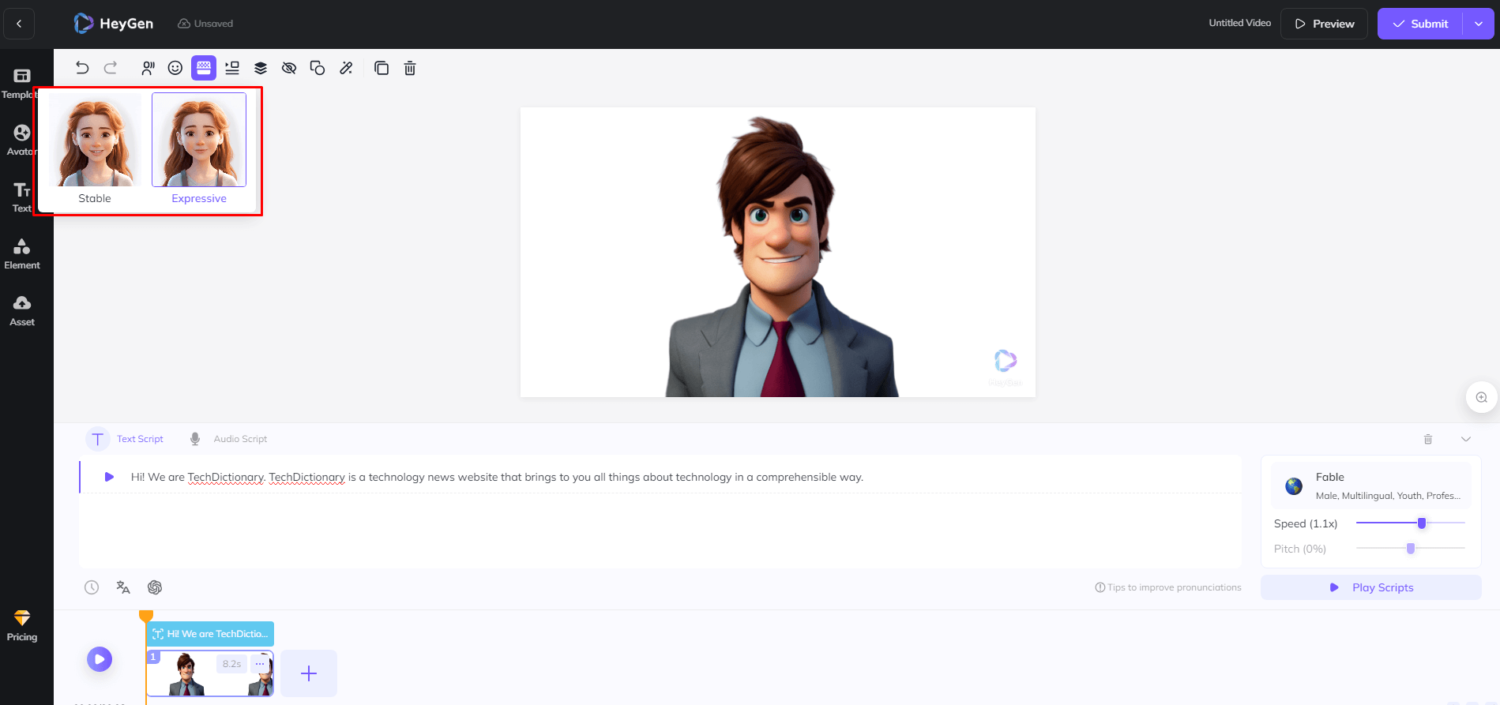Click the Preview button
The image size is (1500, 705).
[1324, 24]
